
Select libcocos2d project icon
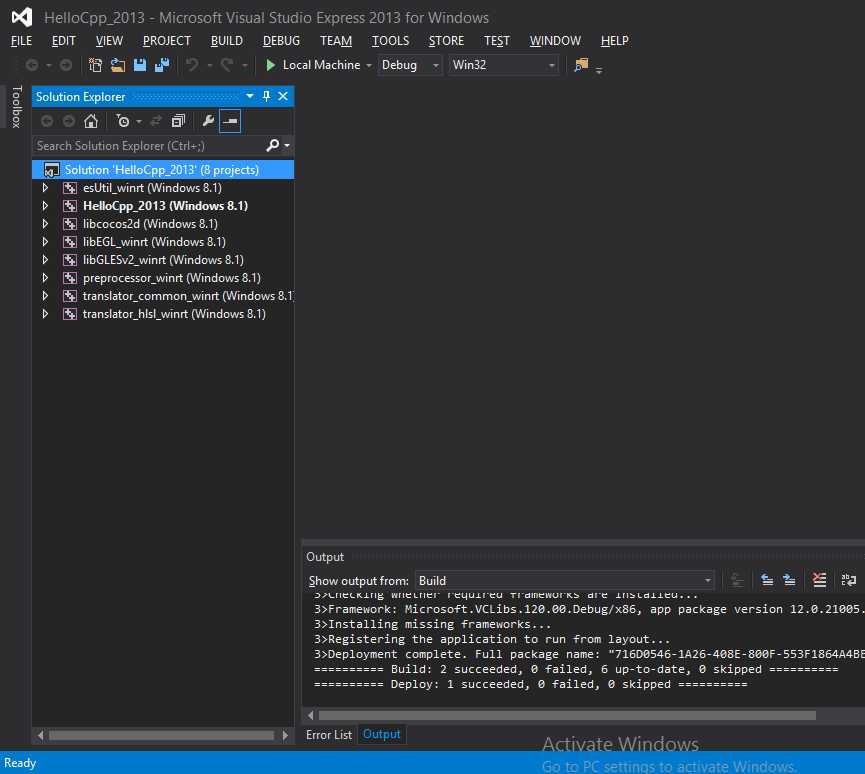click(x=70, y=224)
